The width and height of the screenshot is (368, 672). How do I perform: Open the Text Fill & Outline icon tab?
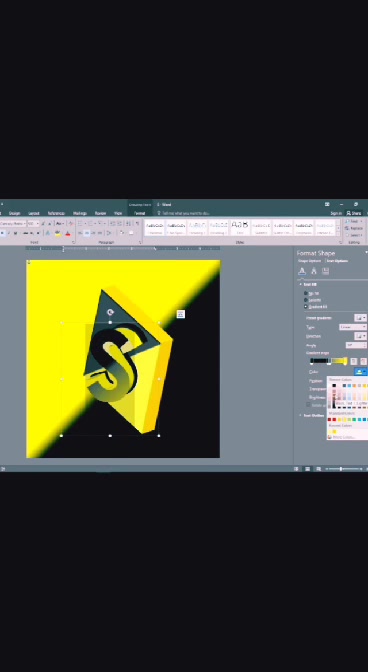click(302, 271)
